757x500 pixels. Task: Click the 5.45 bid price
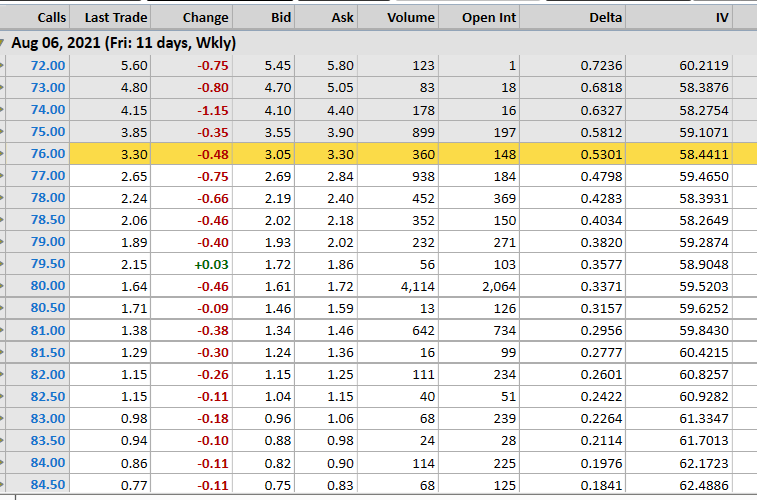278,66
